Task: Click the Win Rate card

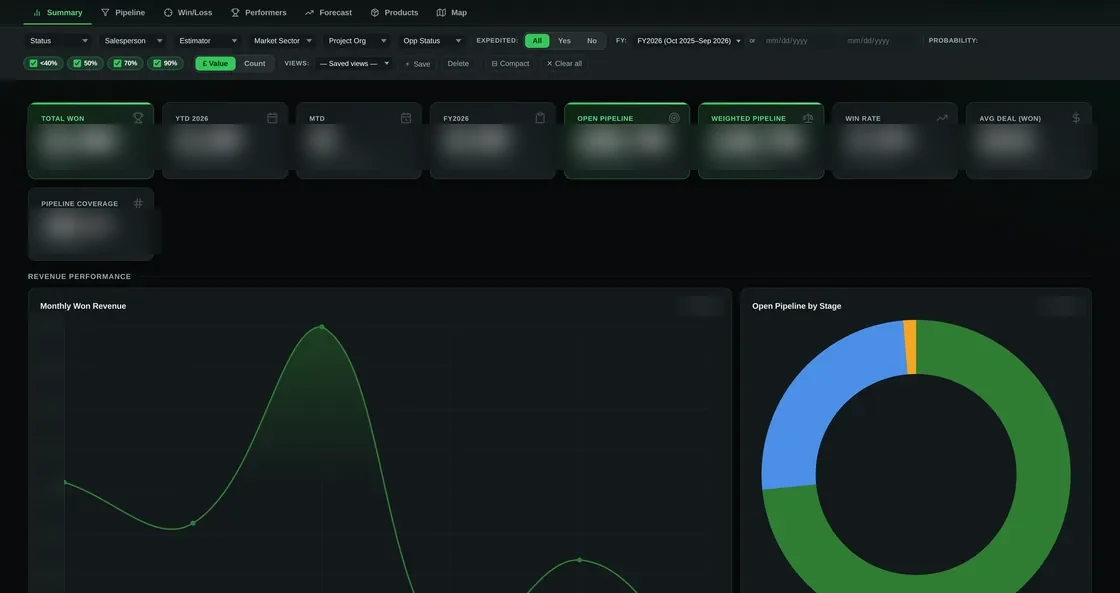Action: click(x=894, y=141)
